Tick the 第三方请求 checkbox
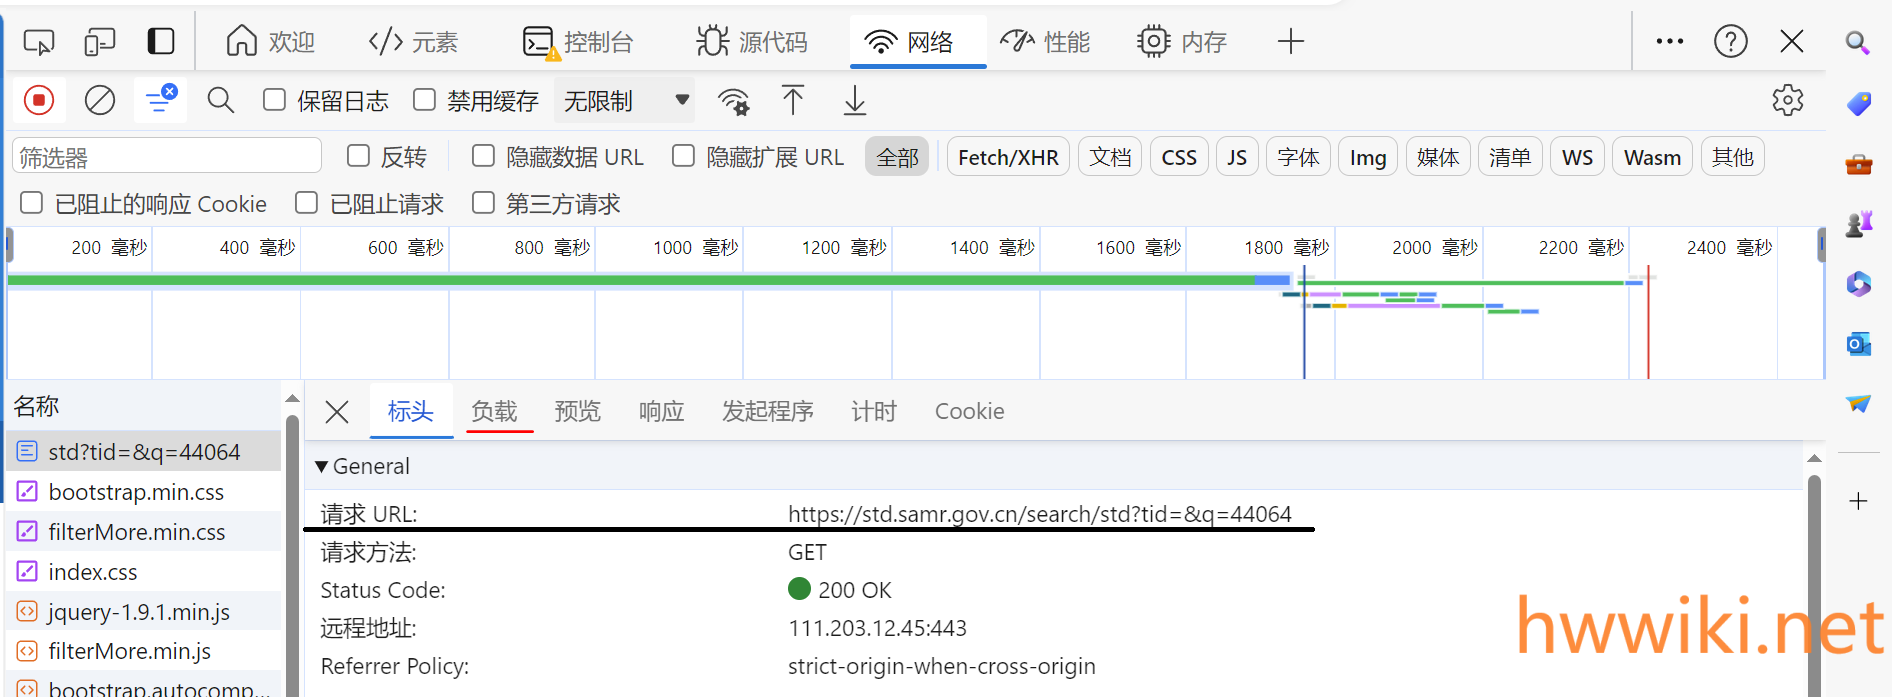1892x697 pixels. click(484, 203)
